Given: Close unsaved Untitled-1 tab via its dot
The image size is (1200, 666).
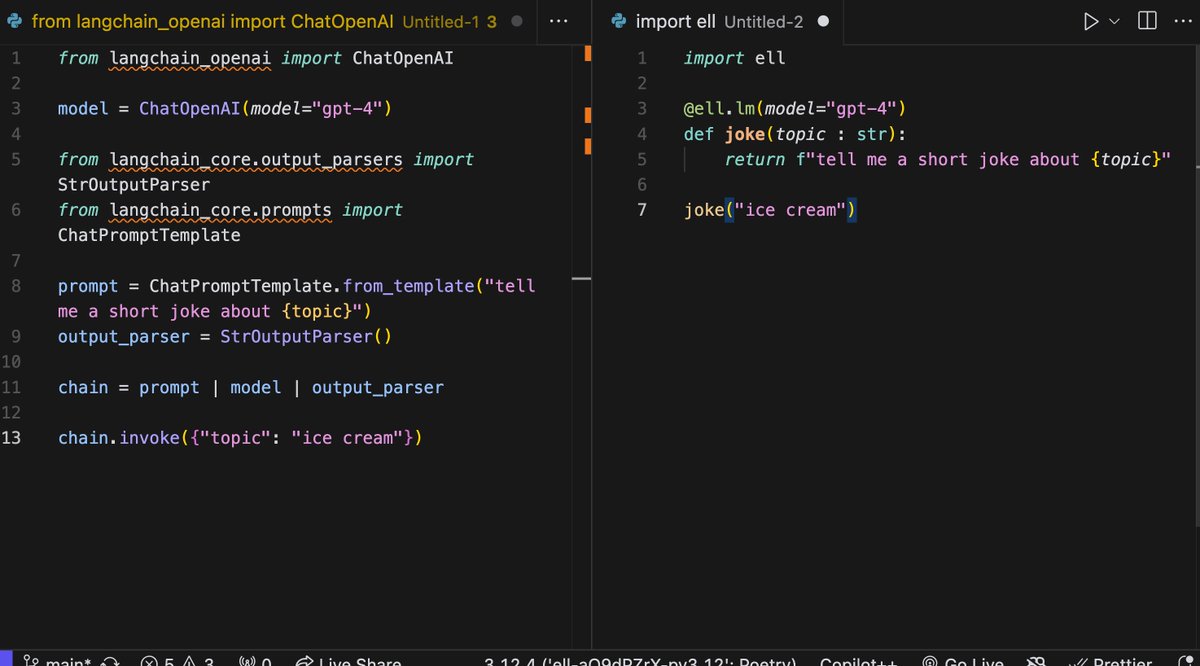Looking at the screenshot, I should 516,21.
